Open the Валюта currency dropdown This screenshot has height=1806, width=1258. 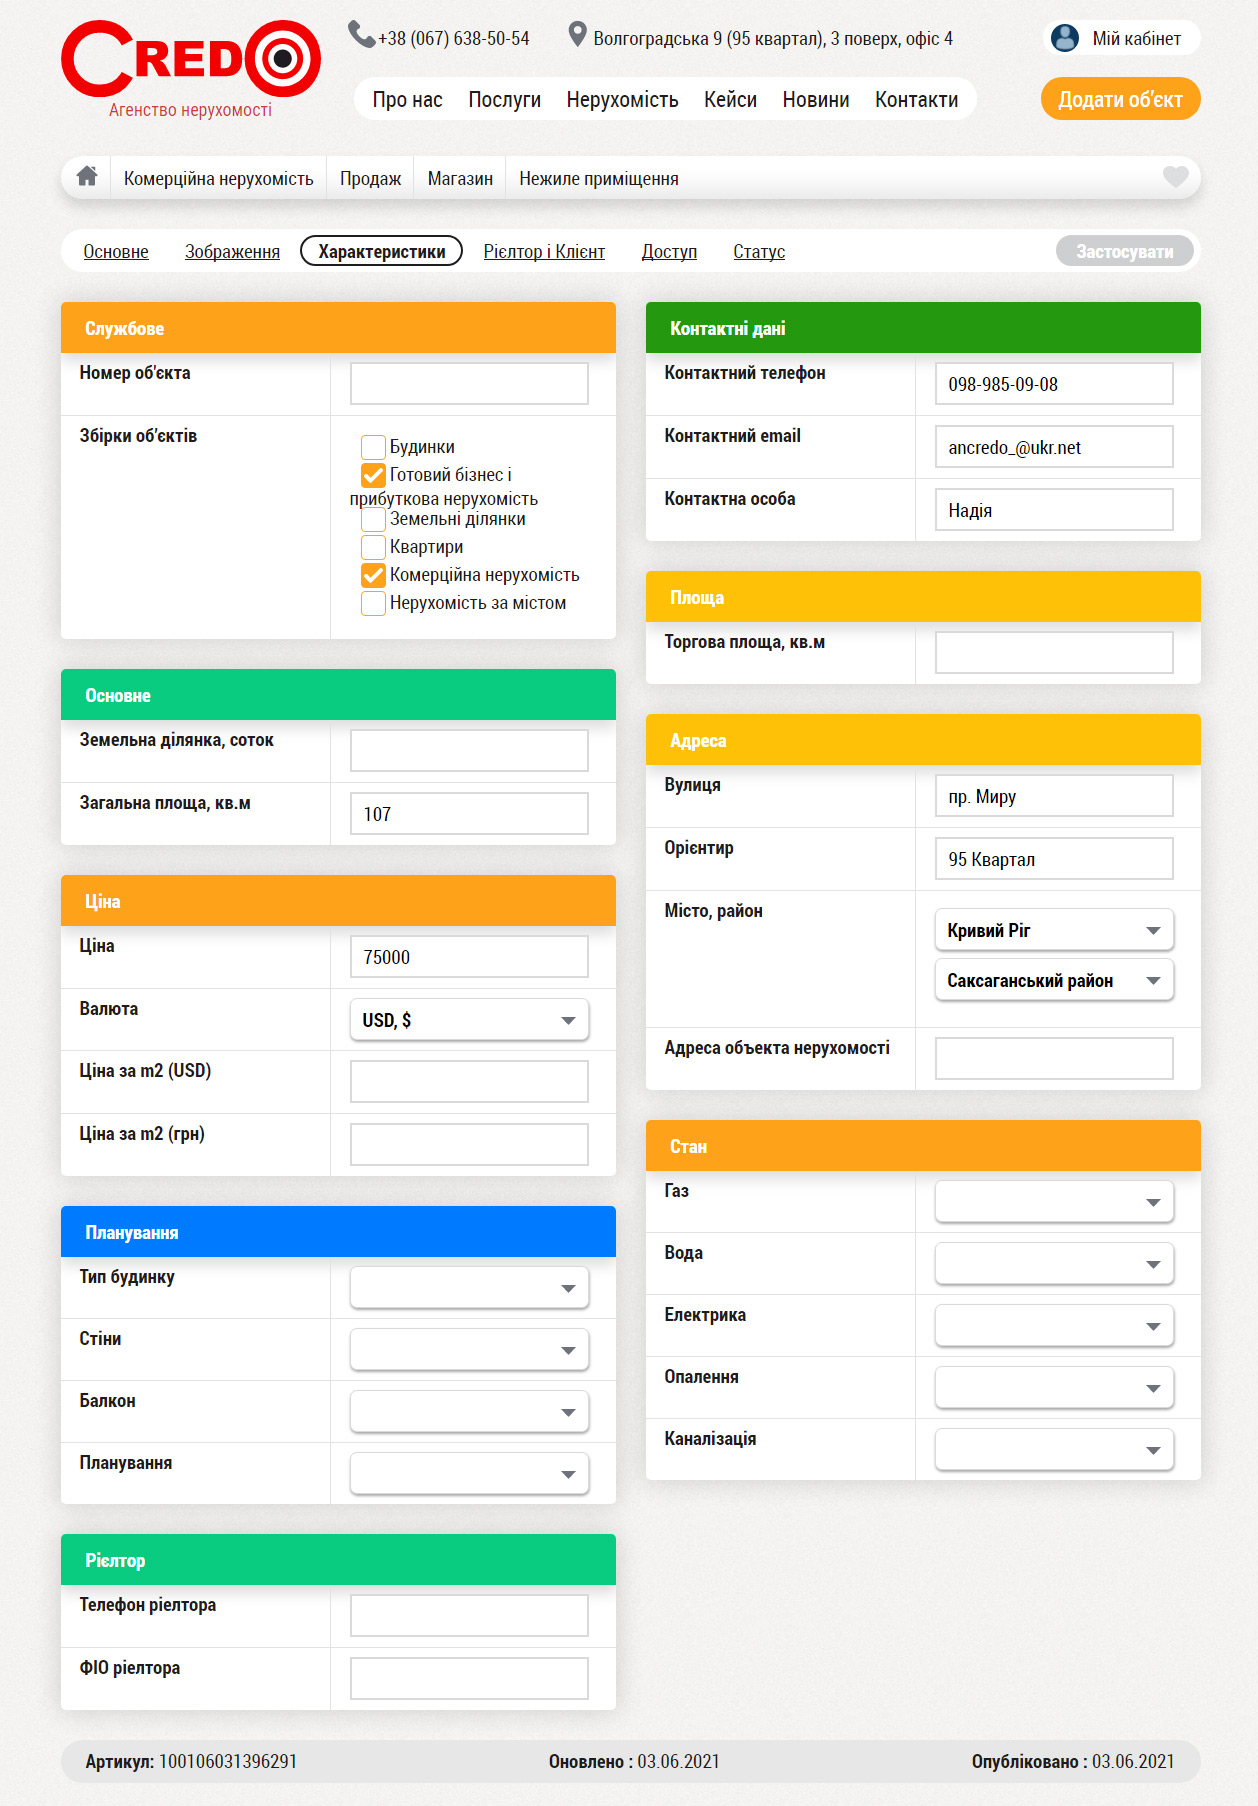pyautogui.click(x=469, y=1020)
